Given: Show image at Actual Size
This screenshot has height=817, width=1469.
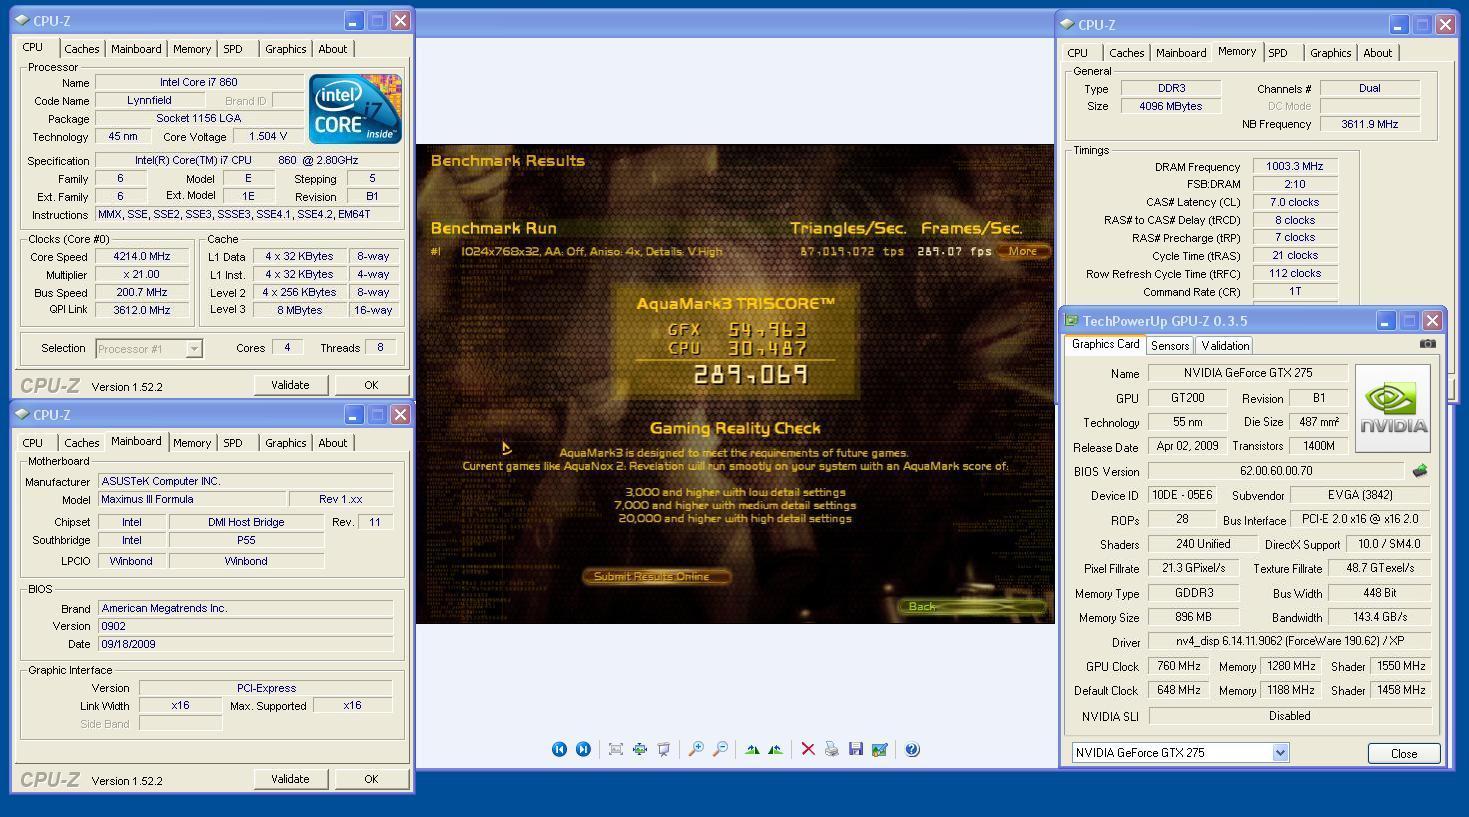Looking at the screenshot, I should coord(640,749).
